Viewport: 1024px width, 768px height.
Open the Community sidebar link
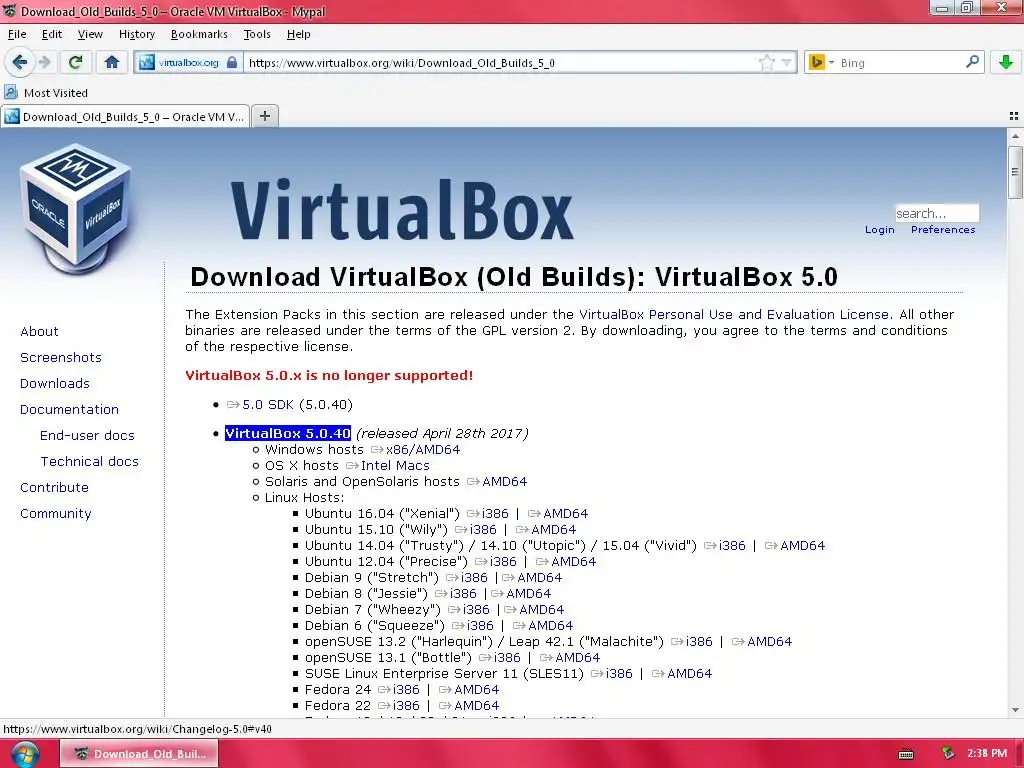point(56,514)
